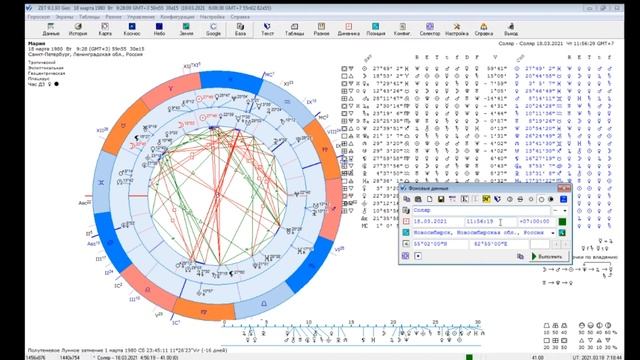640x360 pixels.
Task: Open the Справка help toolbar icon
Action: [x=484, y=29]
